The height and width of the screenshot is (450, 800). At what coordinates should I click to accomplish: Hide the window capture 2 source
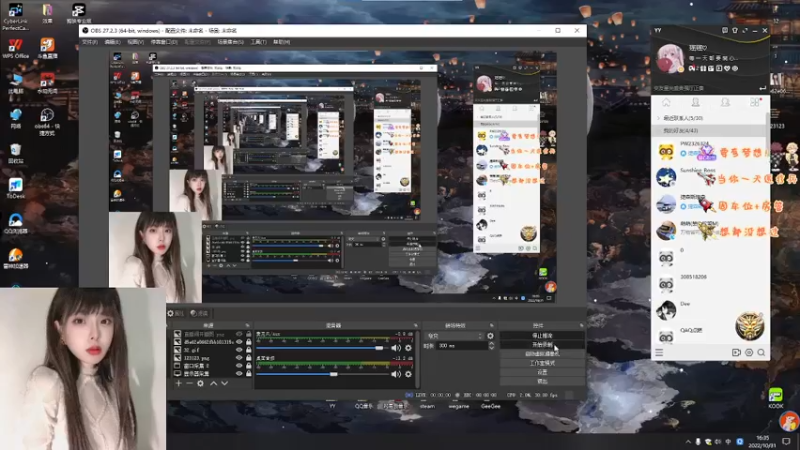239,365
